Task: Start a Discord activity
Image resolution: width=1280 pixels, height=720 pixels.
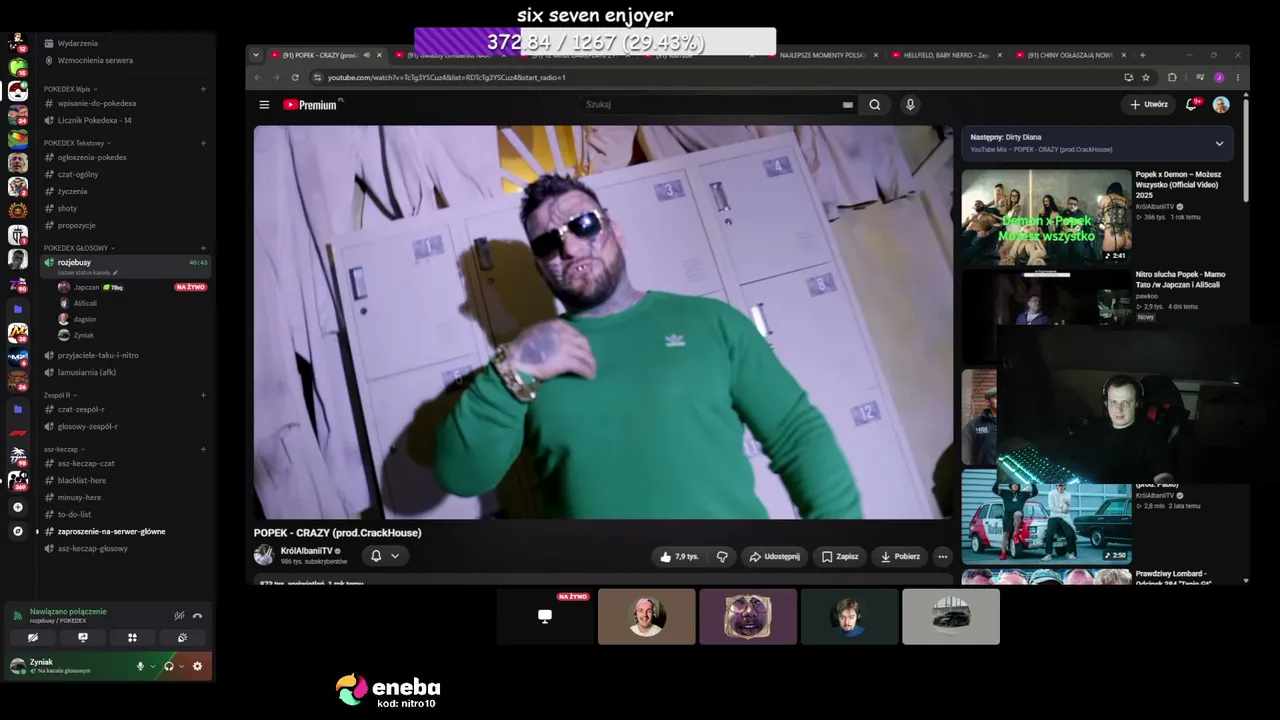Action: tap(132, 637)
